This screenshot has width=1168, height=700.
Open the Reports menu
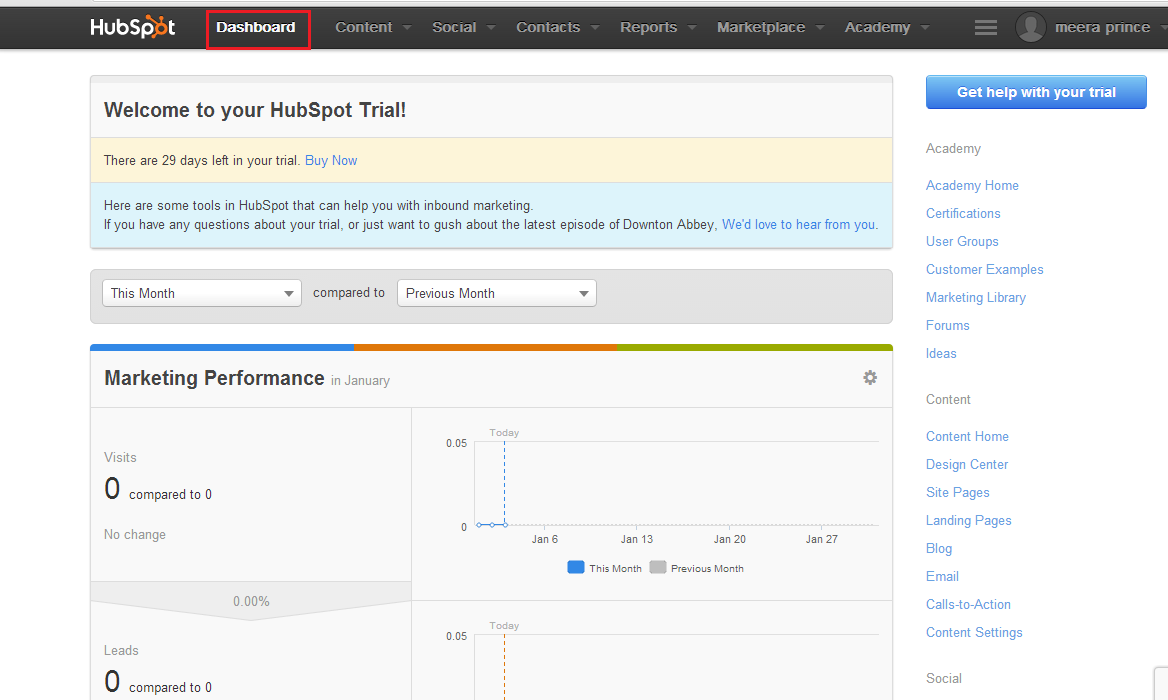coord(658,28)
